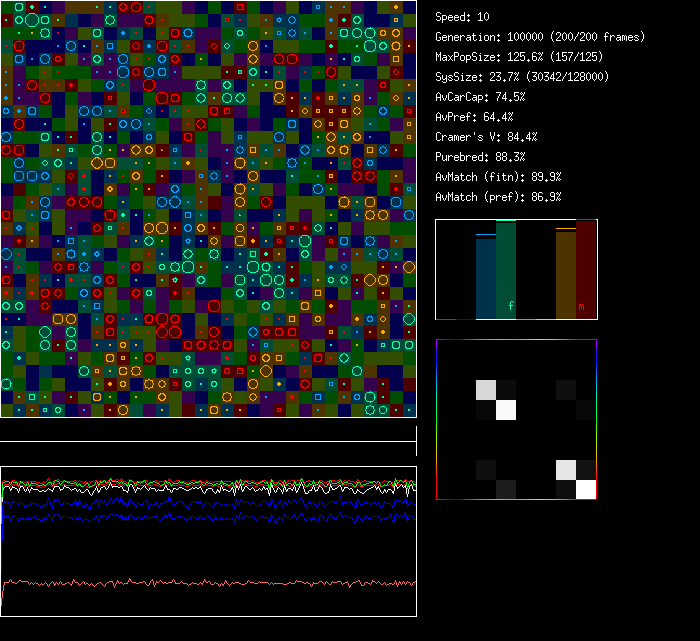Click the white cell in heatmap's bottom-right corner

(586, 489)
